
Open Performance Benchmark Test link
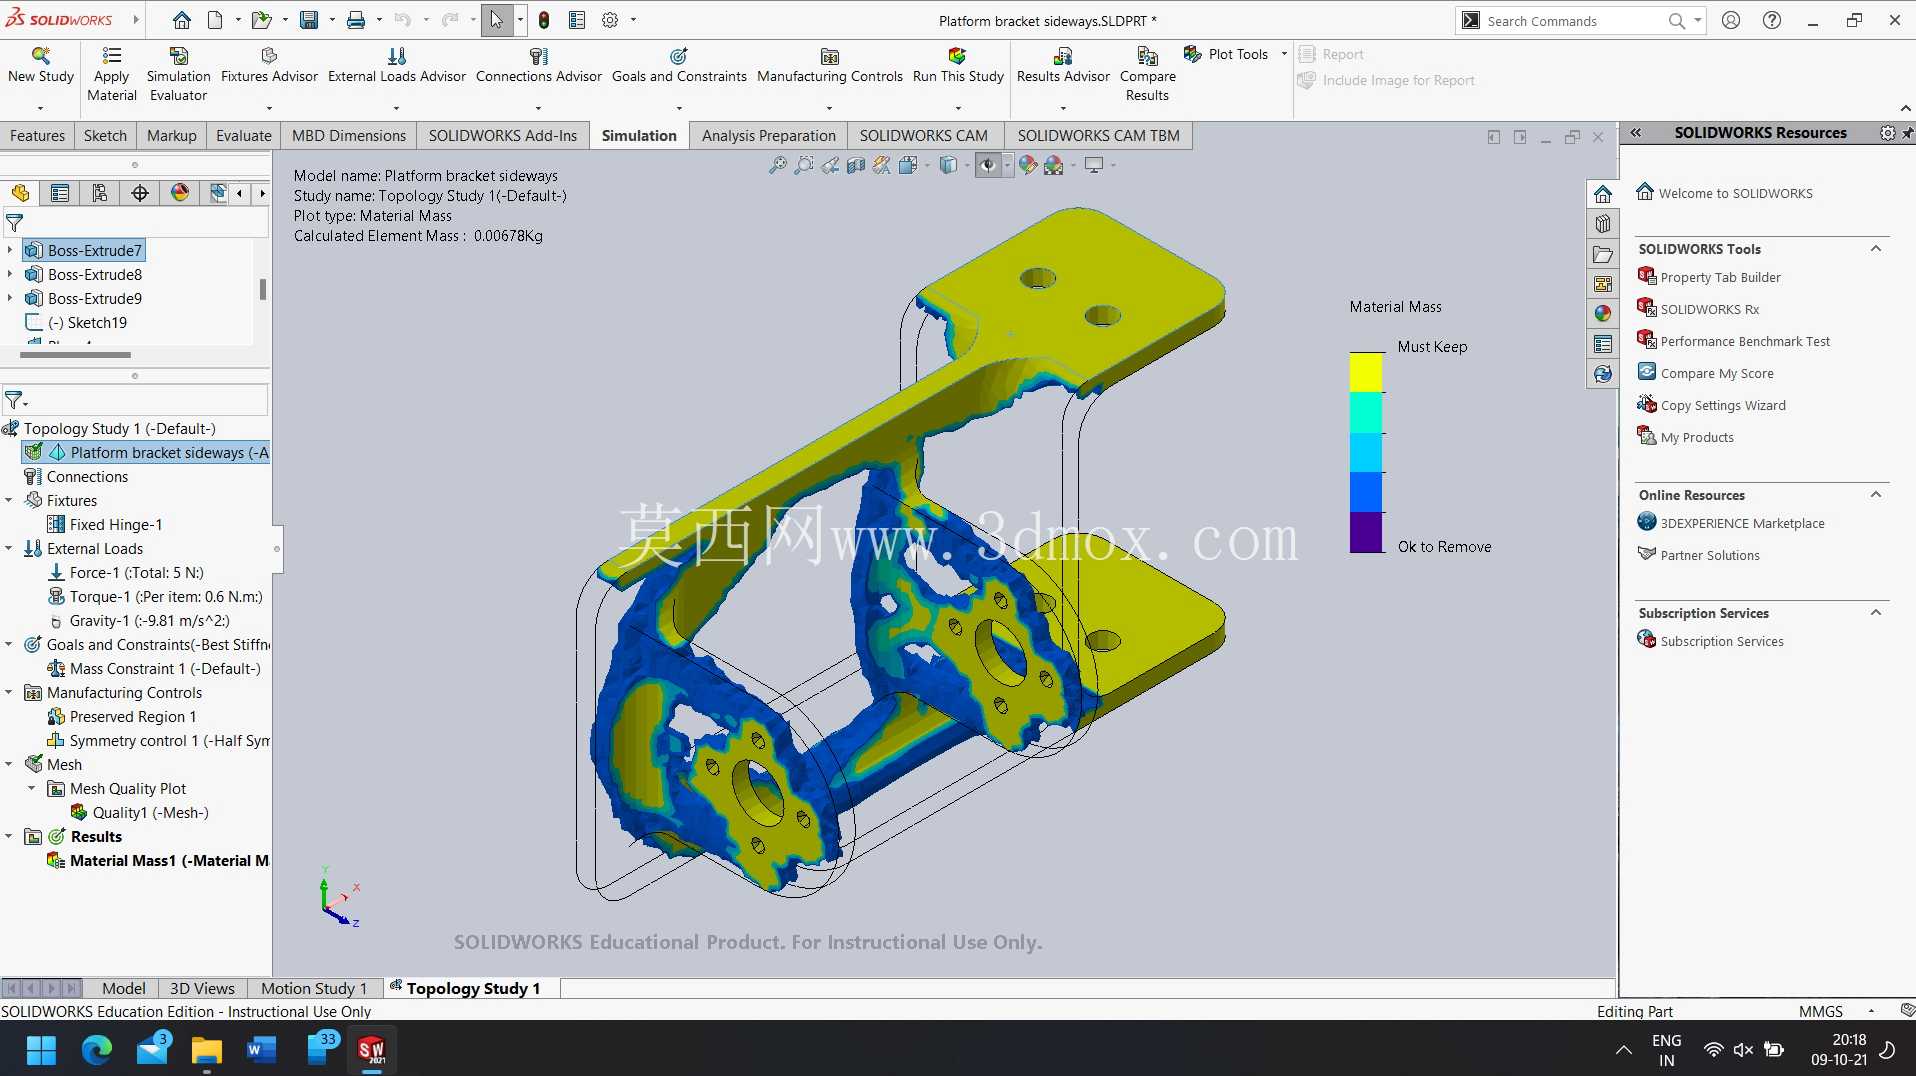point(1745,341)
